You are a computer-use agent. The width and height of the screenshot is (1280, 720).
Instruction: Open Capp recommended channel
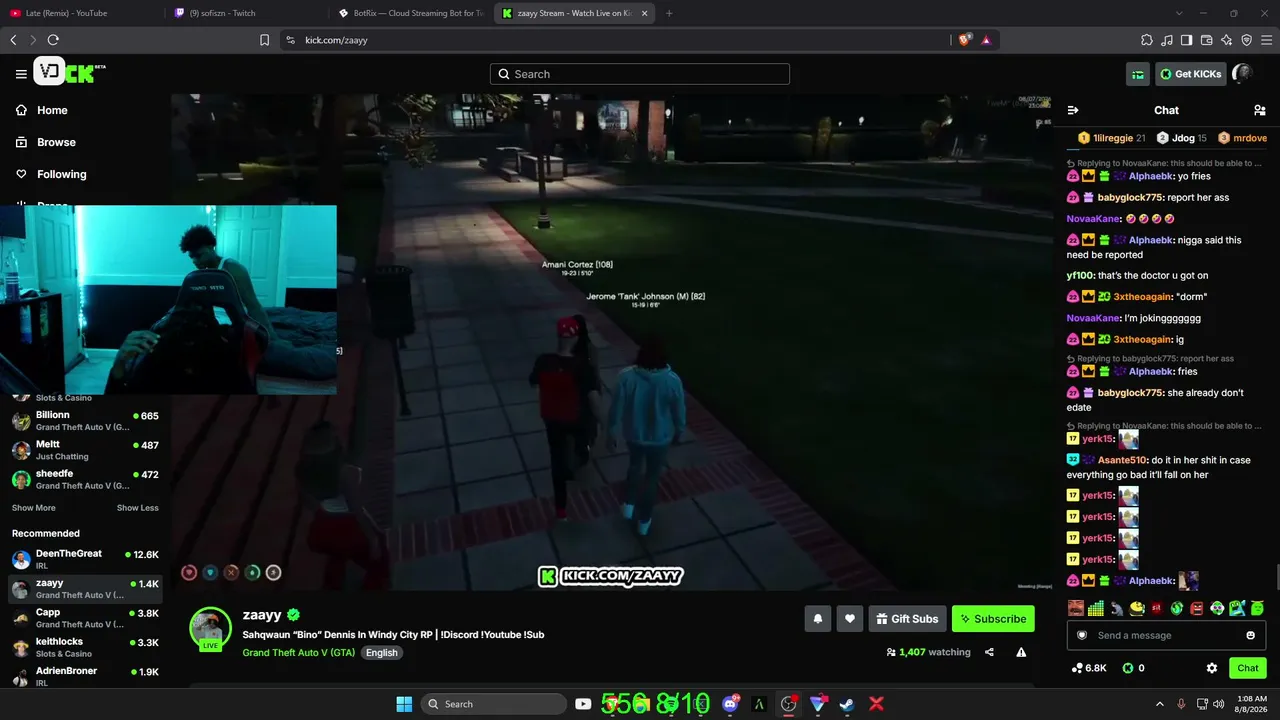click(85, 618)
